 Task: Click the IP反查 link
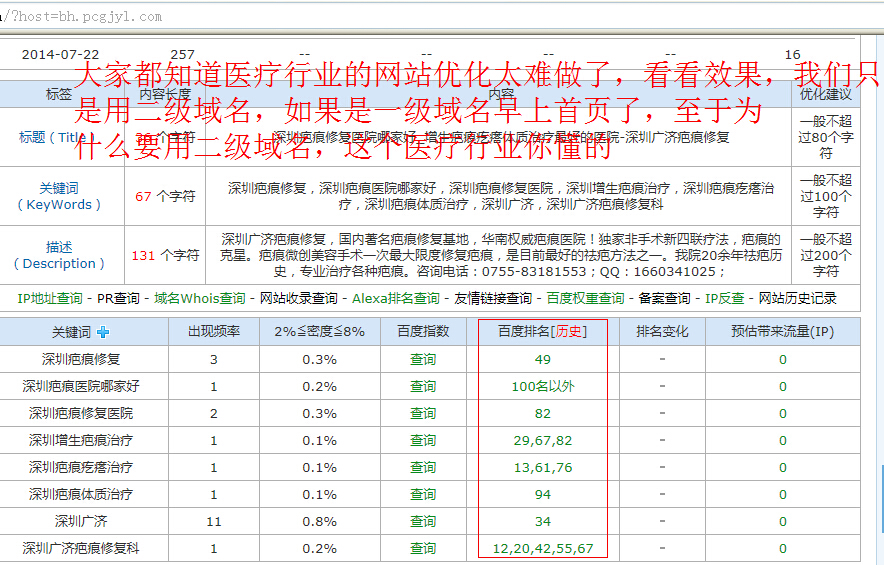(724, 298)
